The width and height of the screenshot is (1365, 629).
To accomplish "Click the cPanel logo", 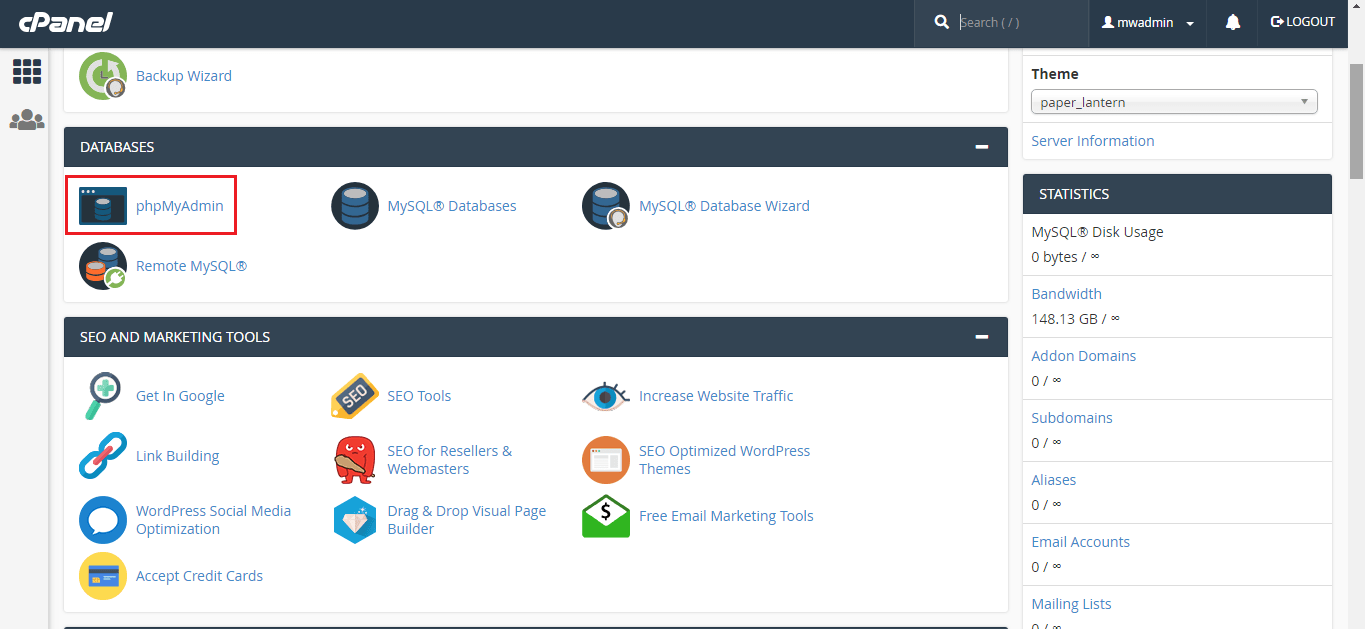I will click(65, 22).
